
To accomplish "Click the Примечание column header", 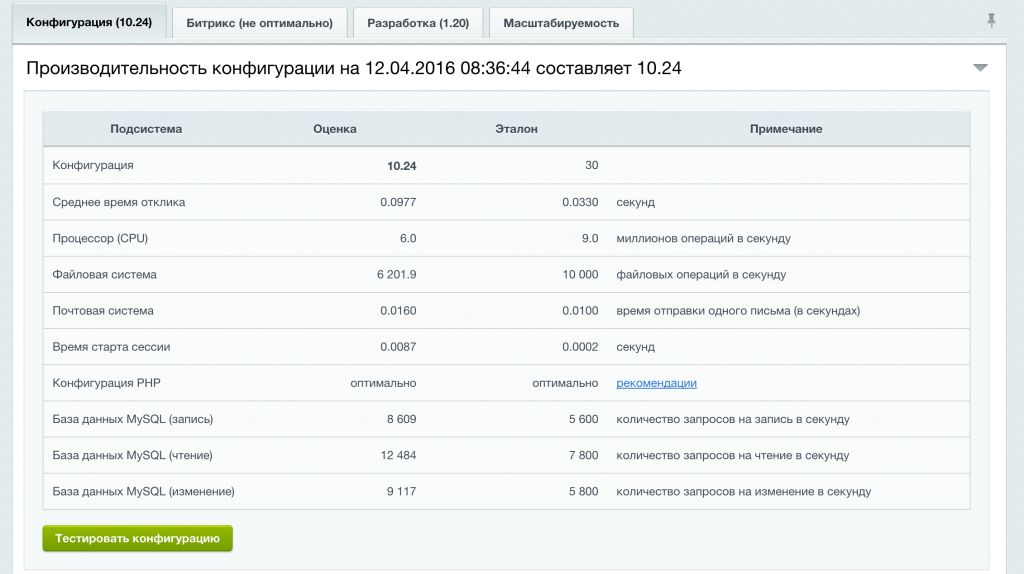I will tap(786, 129).
